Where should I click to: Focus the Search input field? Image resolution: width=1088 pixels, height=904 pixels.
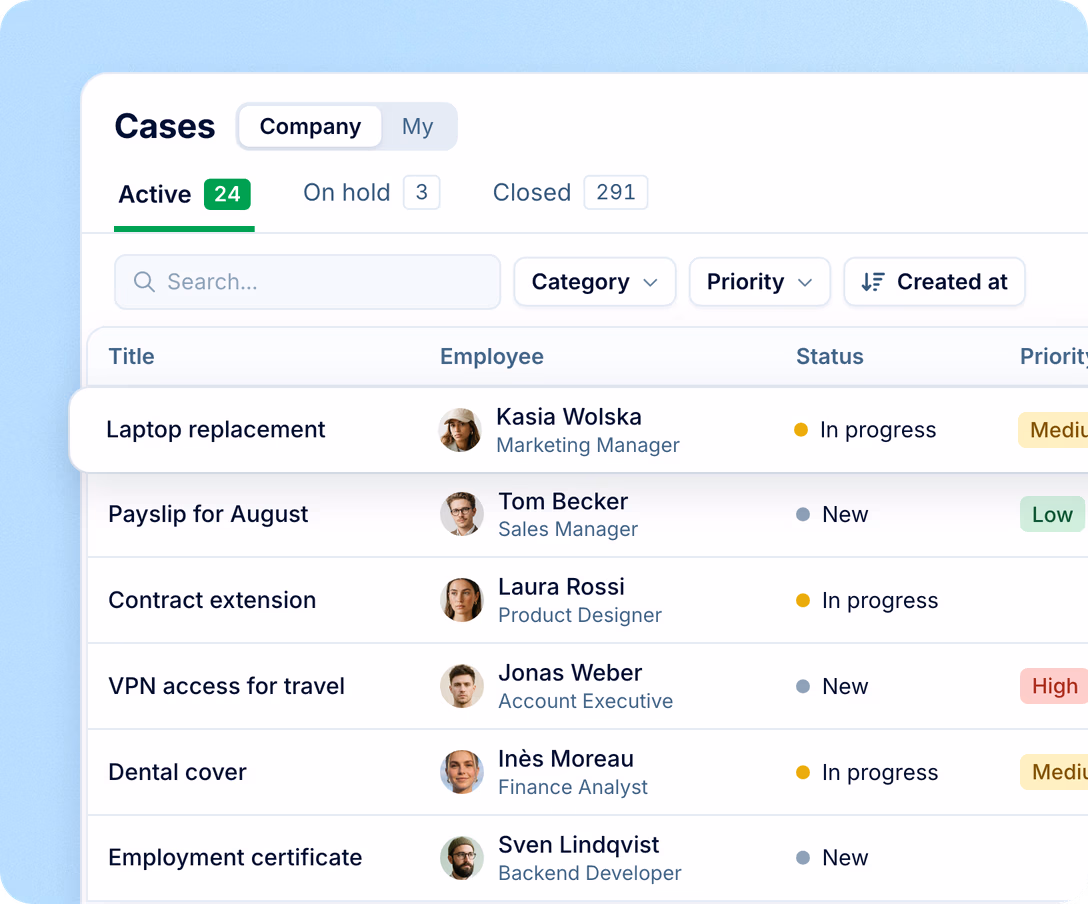tap(307, 282)
